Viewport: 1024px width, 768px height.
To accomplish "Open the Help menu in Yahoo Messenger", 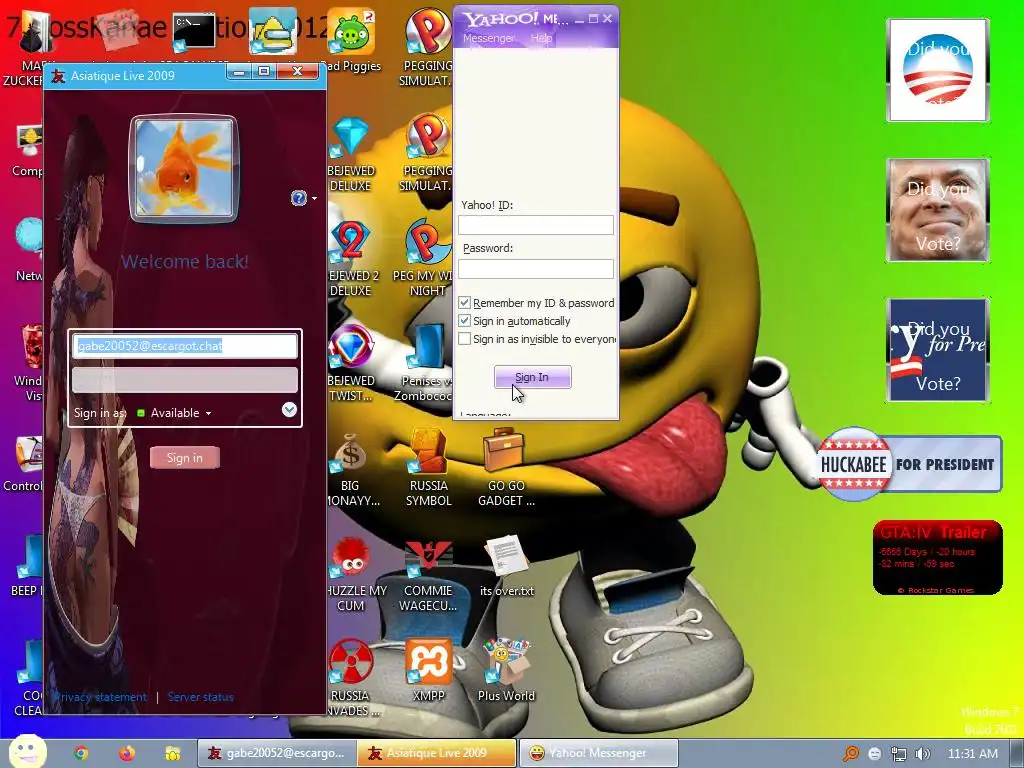I will pyautogui.click(x=541, y=39).
